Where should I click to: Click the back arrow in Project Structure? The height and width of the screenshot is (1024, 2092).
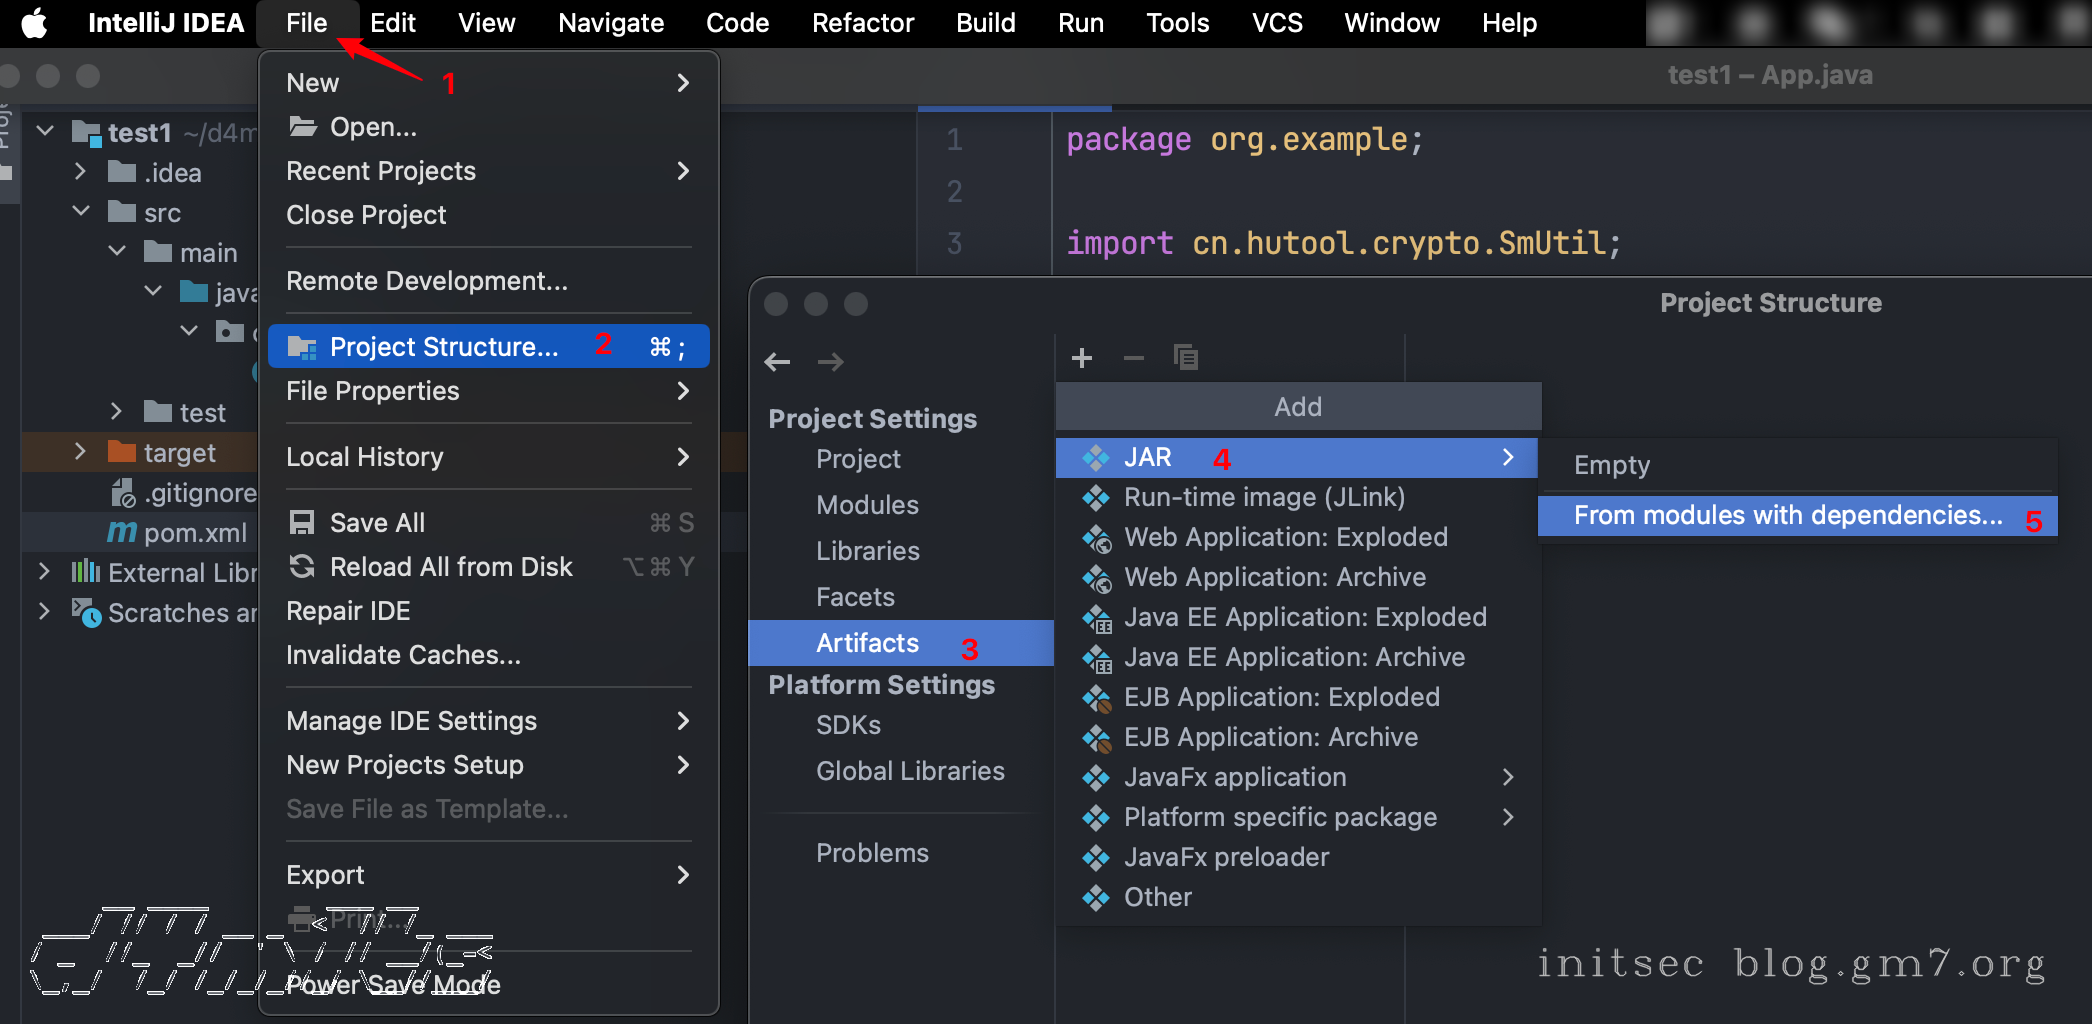[777, 362]
